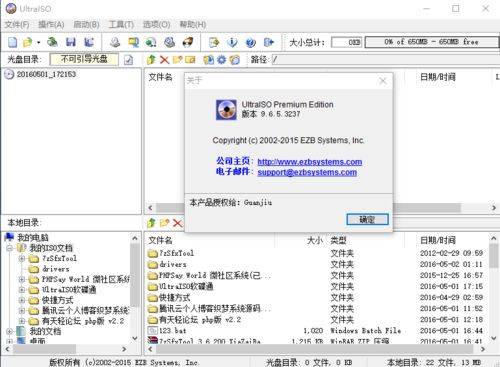Click the yellow monitor toolbar icon

[x=134, y=42]
